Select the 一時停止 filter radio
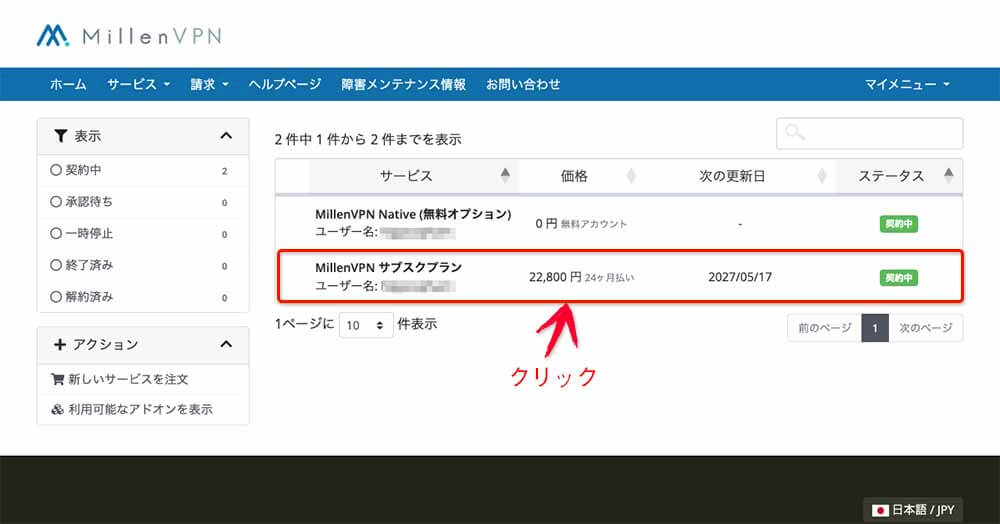 point(56,233)
